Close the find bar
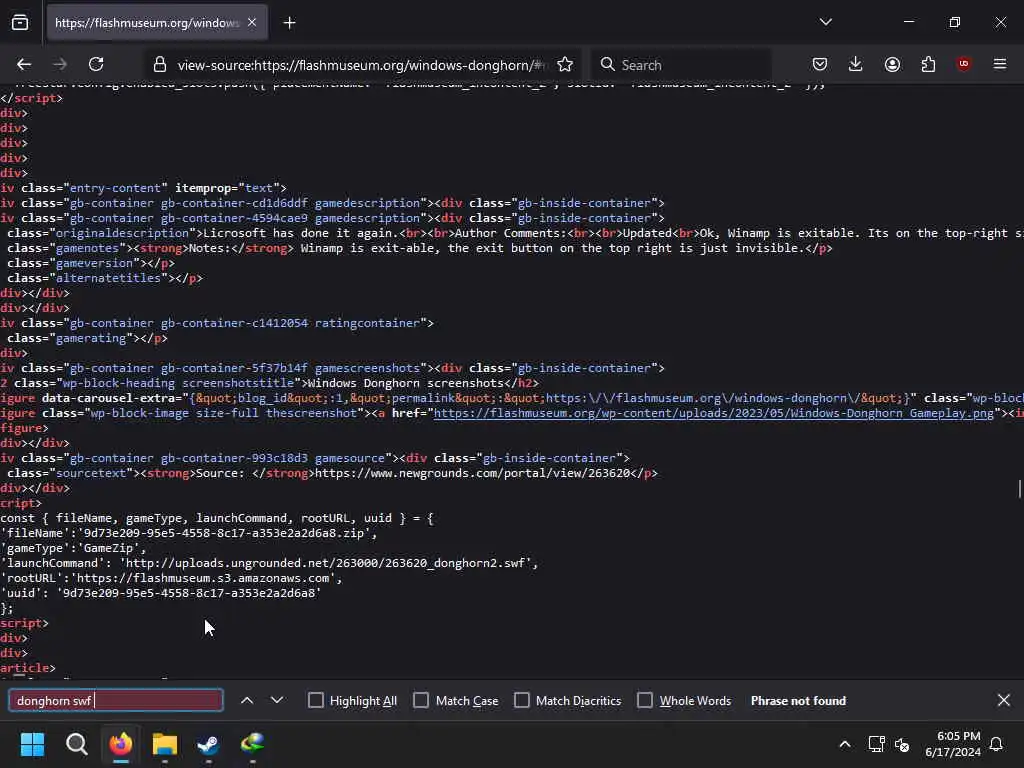The image size is (1024, 768). tap(1004, 700)
